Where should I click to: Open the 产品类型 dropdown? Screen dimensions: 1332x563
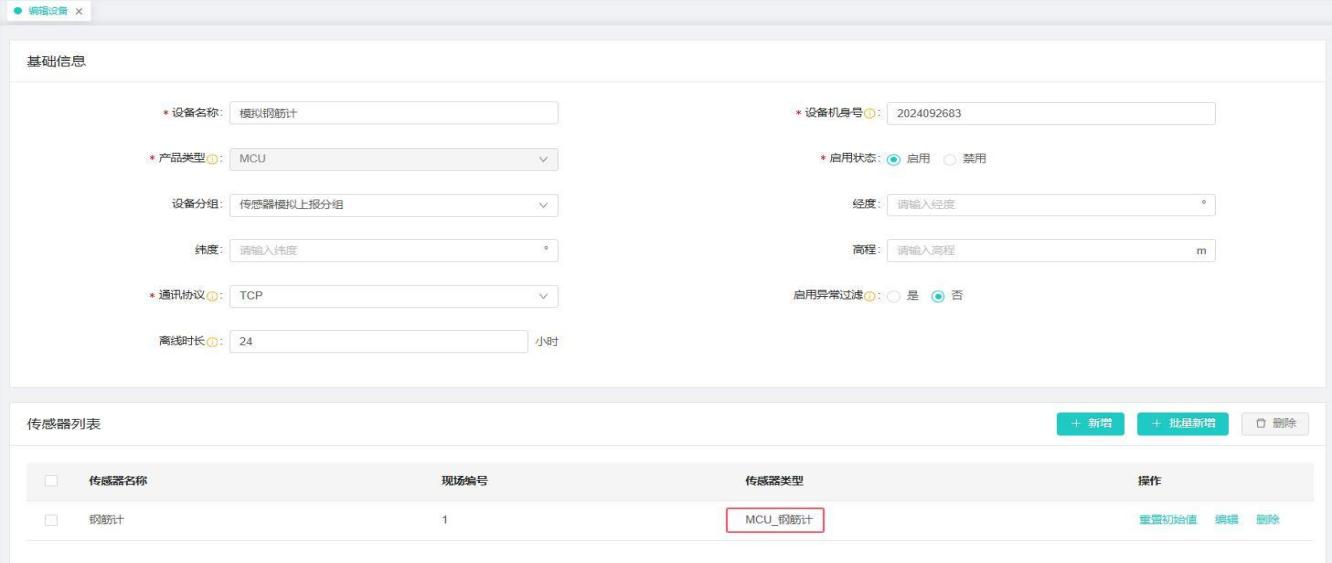click(393, 159)
